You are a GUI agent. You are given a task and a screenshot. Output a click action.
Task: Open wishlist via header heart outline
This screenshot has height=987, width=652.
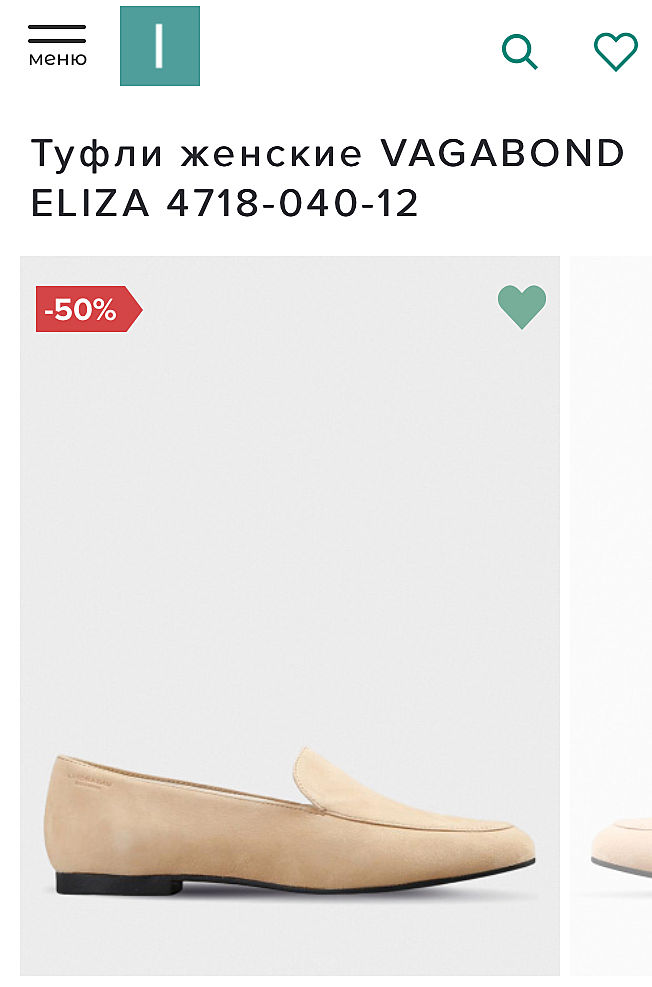coord(615,51)
